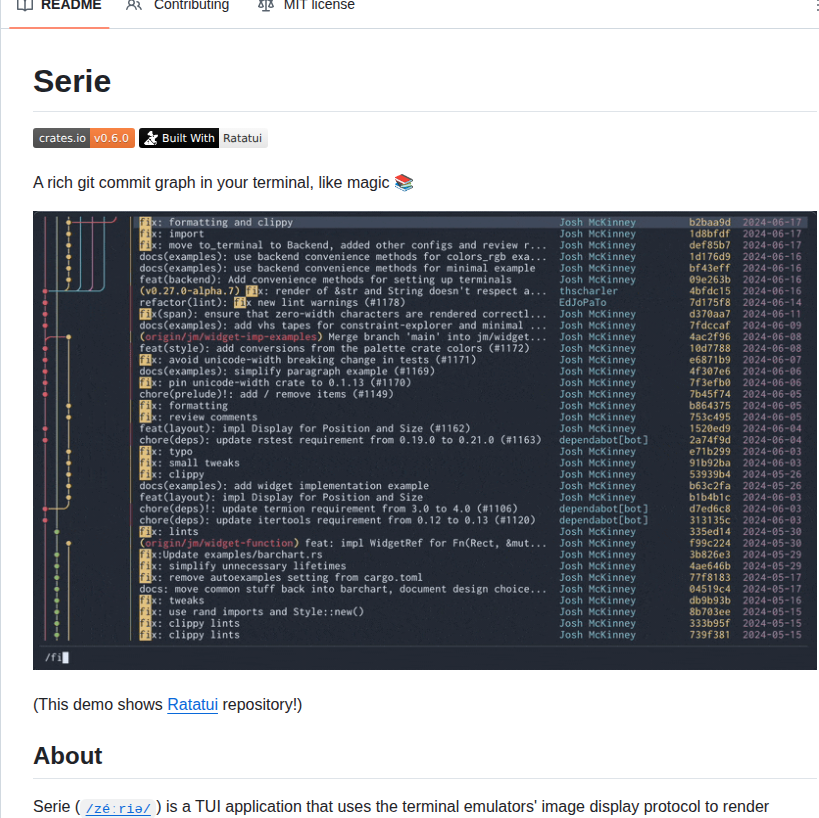This screenshot has height=818, width=819.
Task: Click the /zéːriə/ pronunciation link
Action: (x=118, y=808)
